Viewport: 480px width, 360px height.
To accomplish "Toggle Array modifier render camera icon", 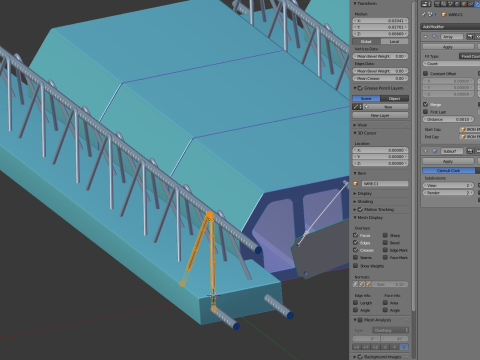I will pos(470,36).
